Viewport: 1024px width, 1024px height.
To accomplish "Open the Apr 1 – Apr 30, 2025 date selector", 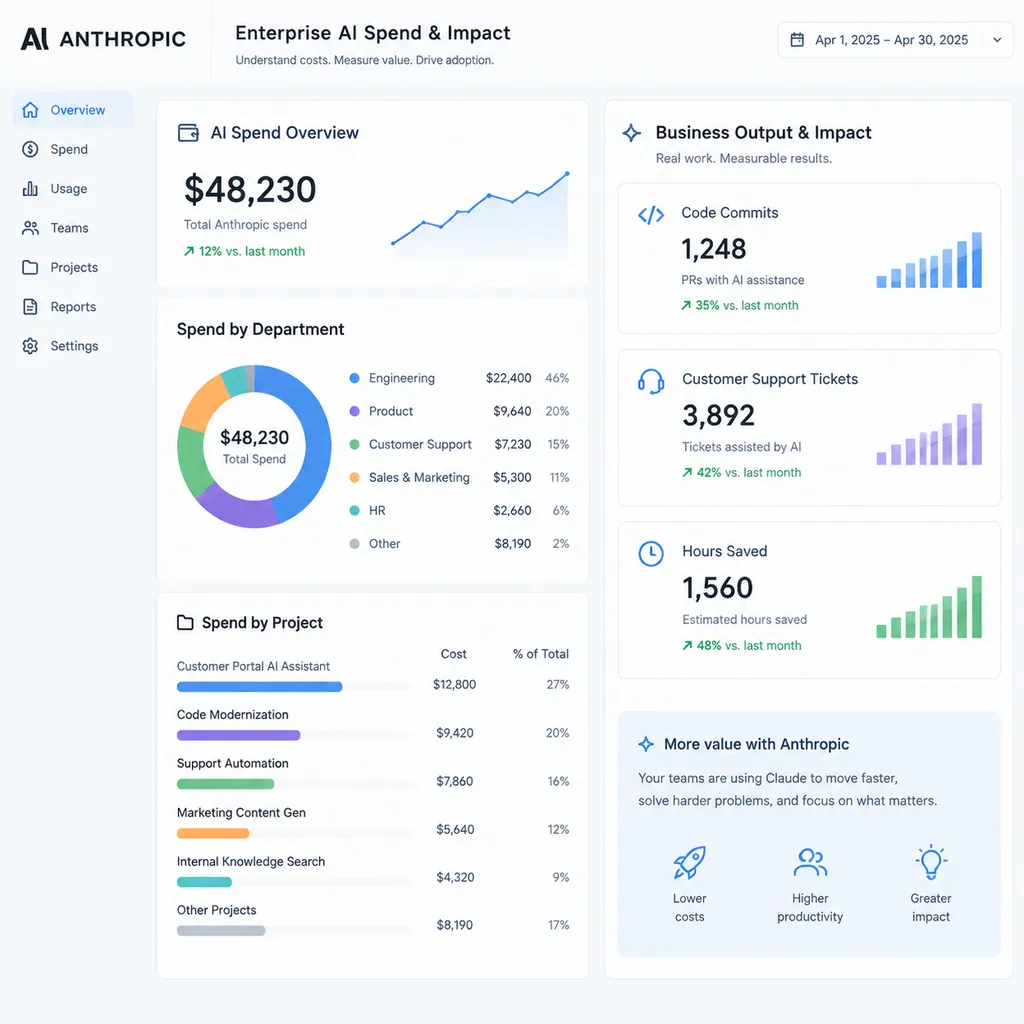I will click(x=895, y=40).
